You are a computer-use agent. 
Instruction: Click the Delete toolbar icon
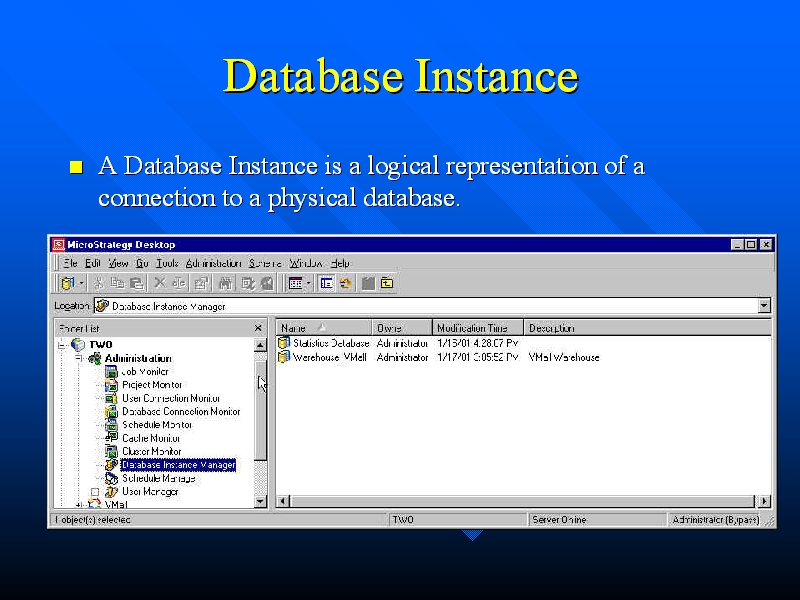(160, 284)
